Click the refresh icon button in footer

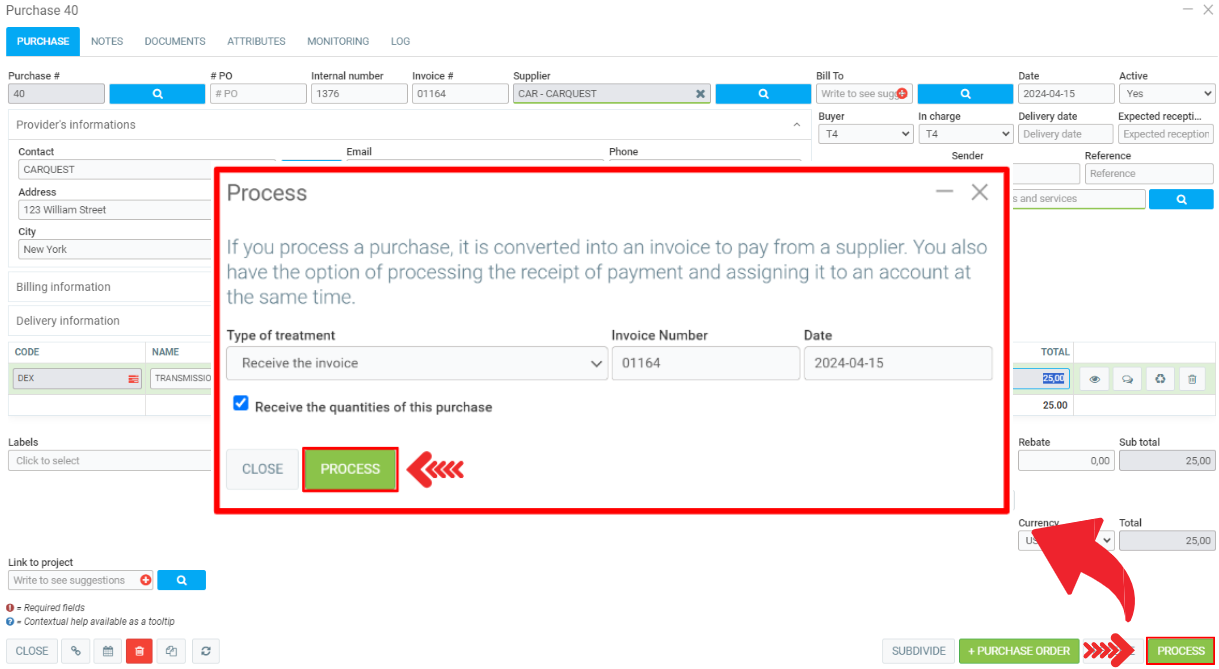[205, 651]
